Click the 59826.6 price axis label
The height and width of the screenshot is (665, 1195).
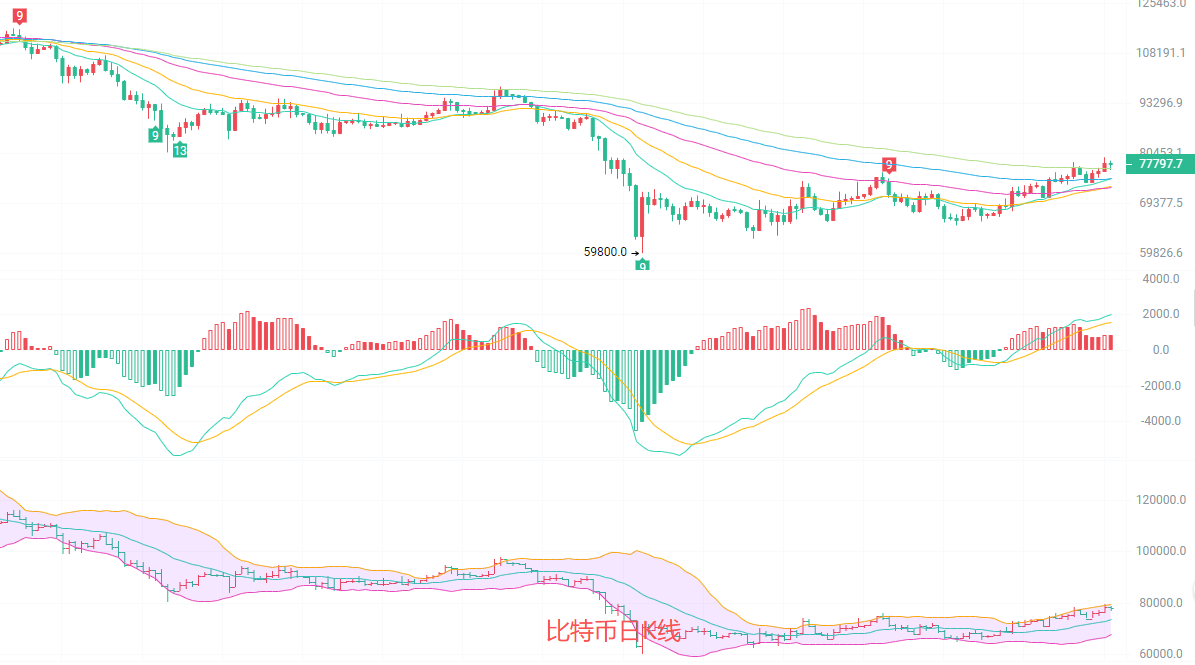[x=1160, y=253]
